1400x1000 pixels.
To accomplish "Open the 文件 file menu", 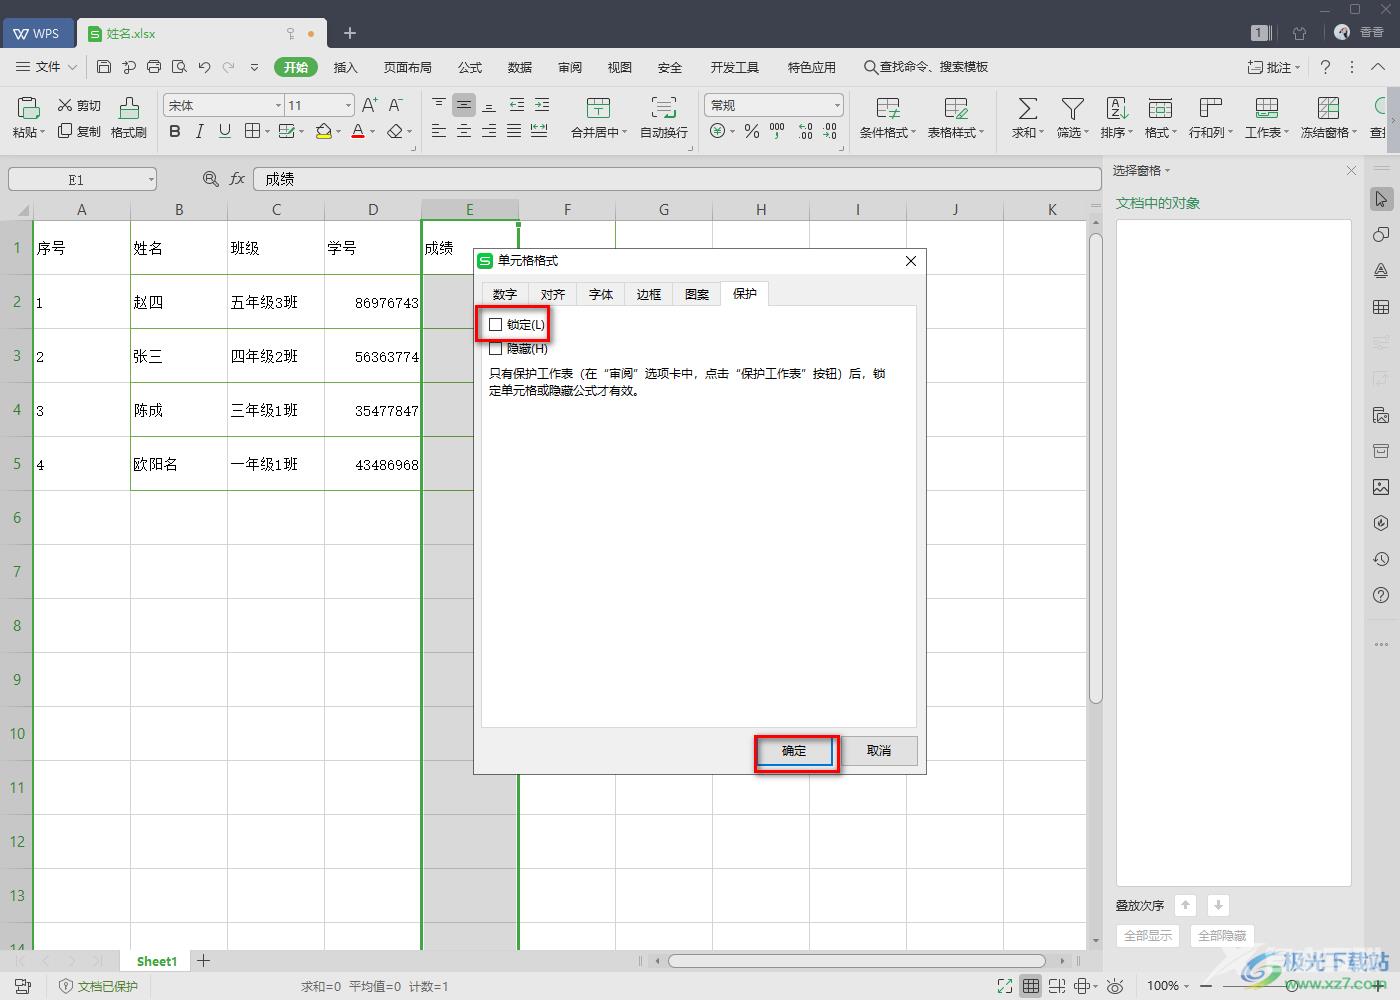I will [47, 67].
